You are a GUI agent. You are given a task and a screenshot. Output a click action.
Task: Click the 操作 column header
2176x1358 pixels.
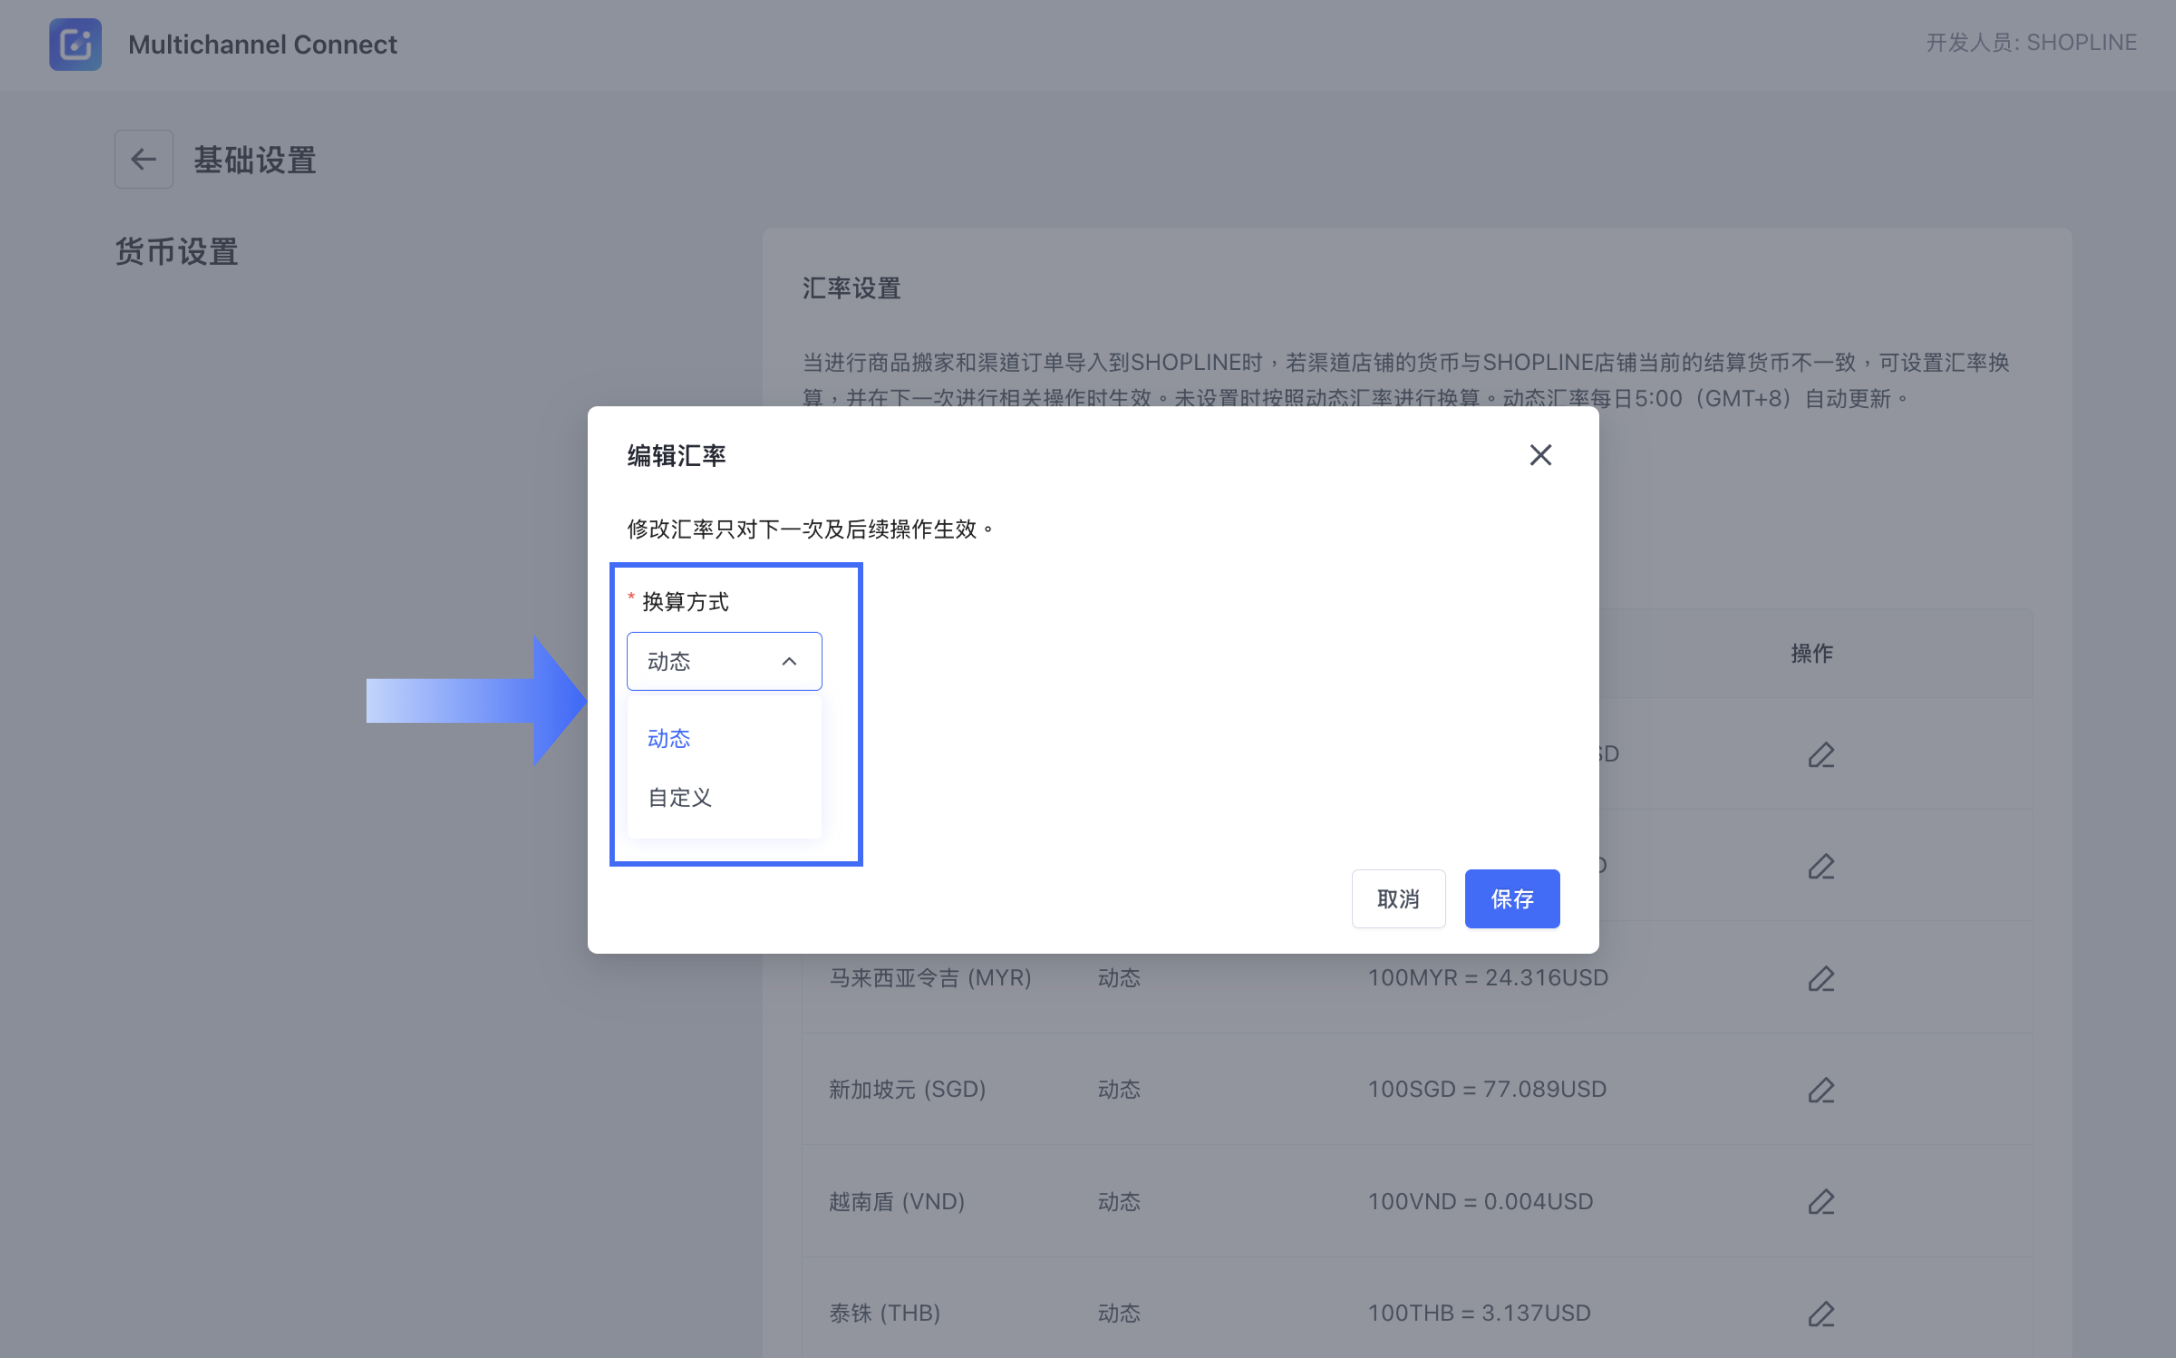pyautogui.click(x=1811, y=653)
